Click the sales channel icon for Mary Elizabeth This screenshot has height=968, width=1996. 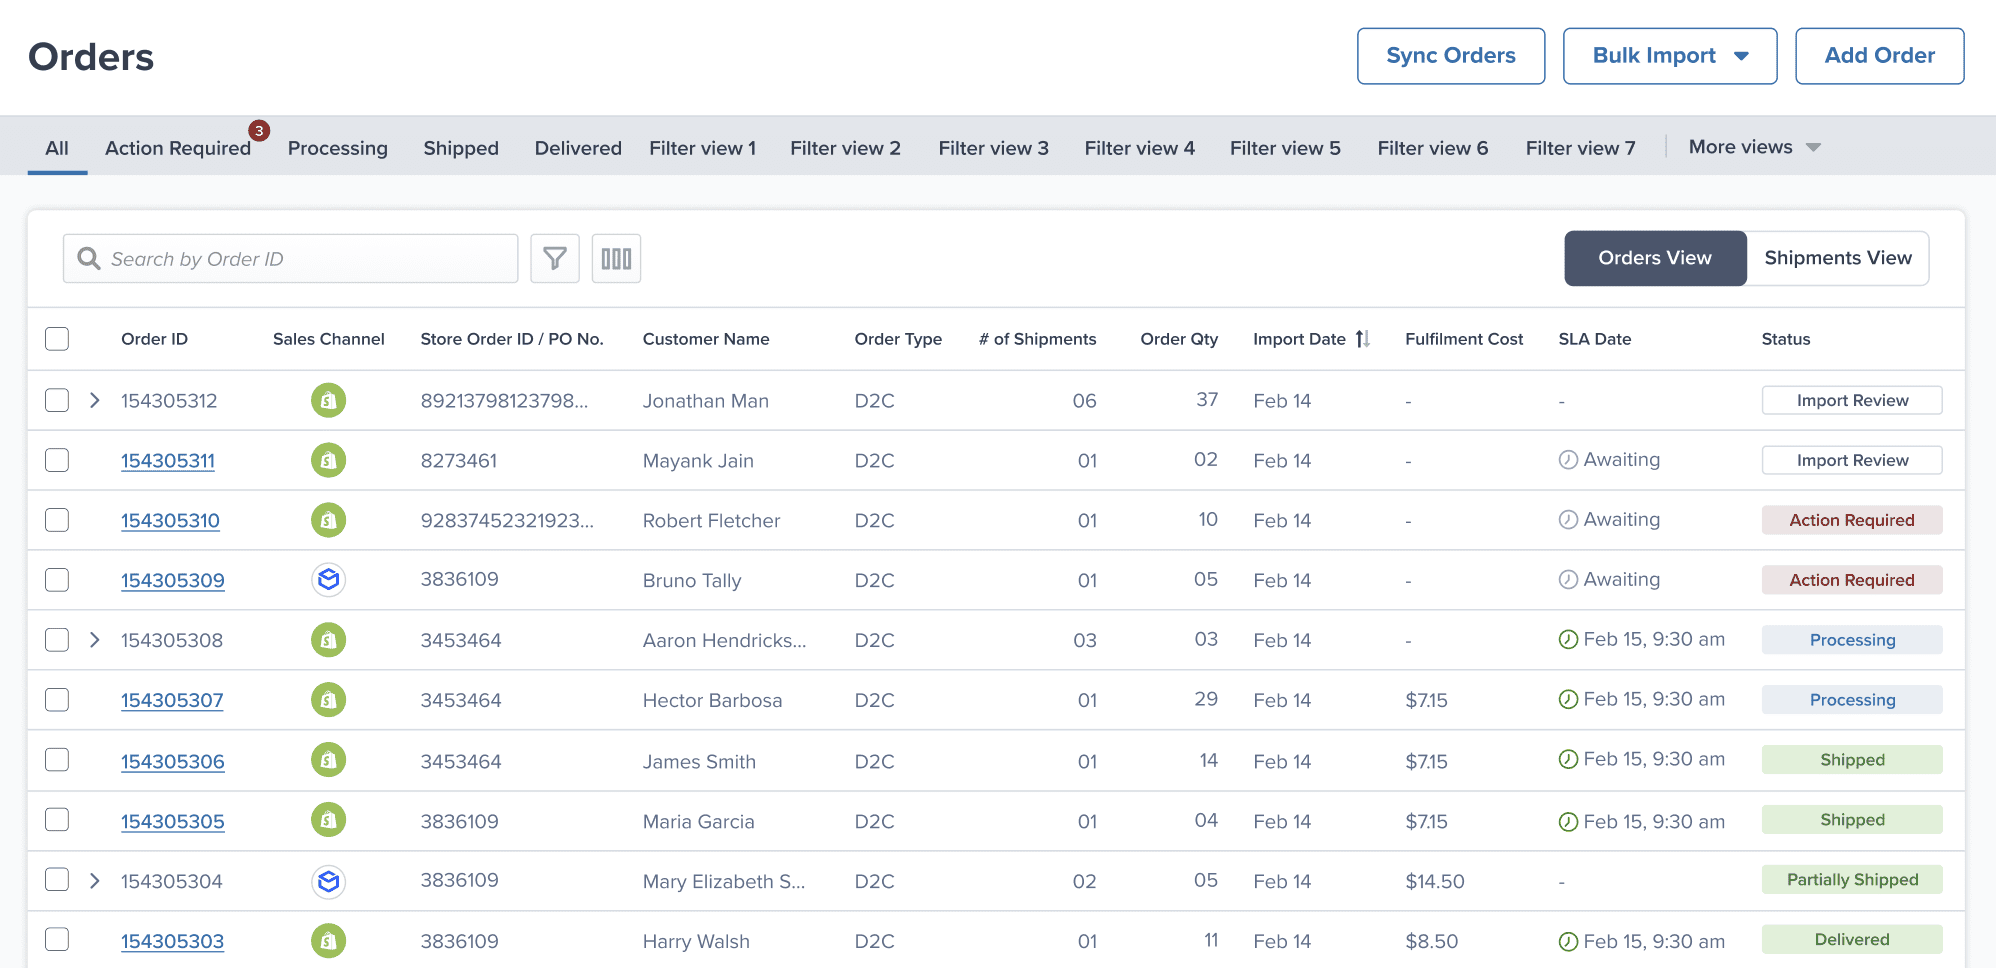coord(328,880)
